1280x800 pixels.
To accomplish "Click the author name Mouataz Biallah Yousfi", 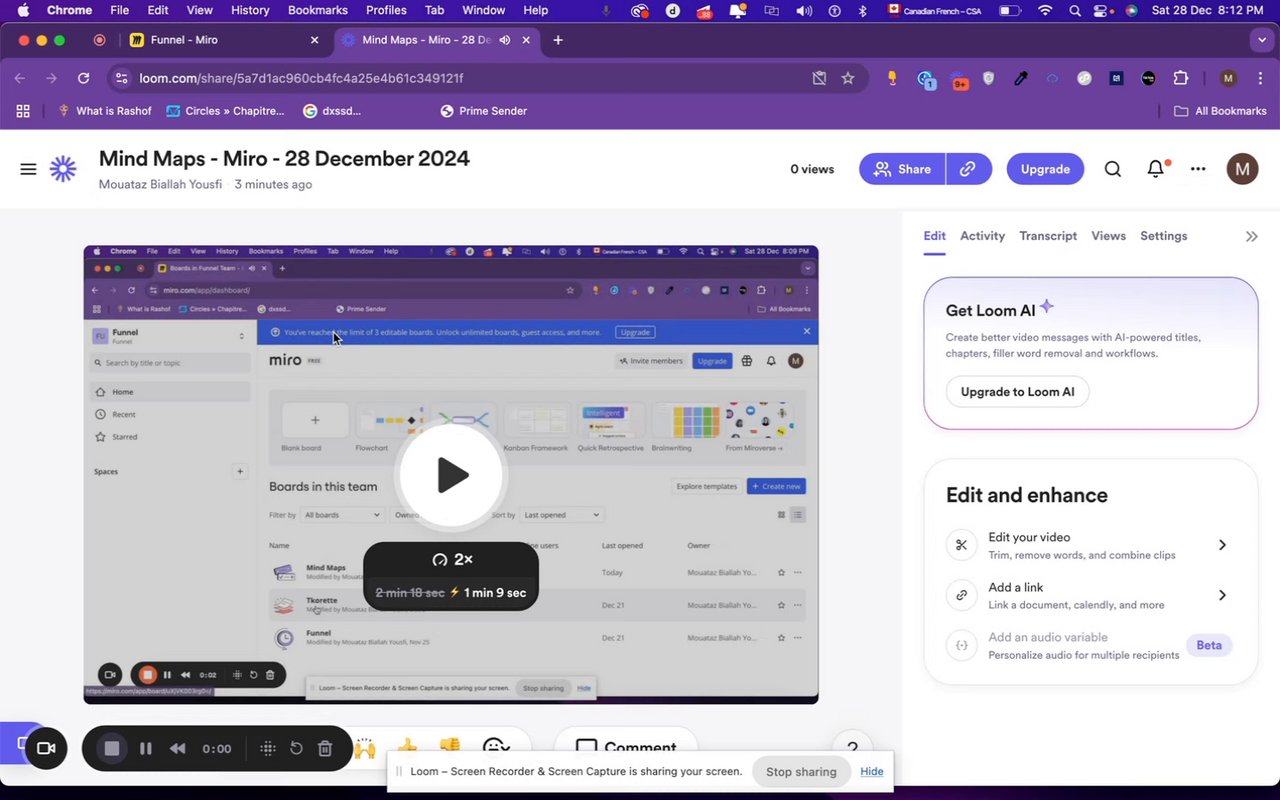I will (x=160, y=184).
